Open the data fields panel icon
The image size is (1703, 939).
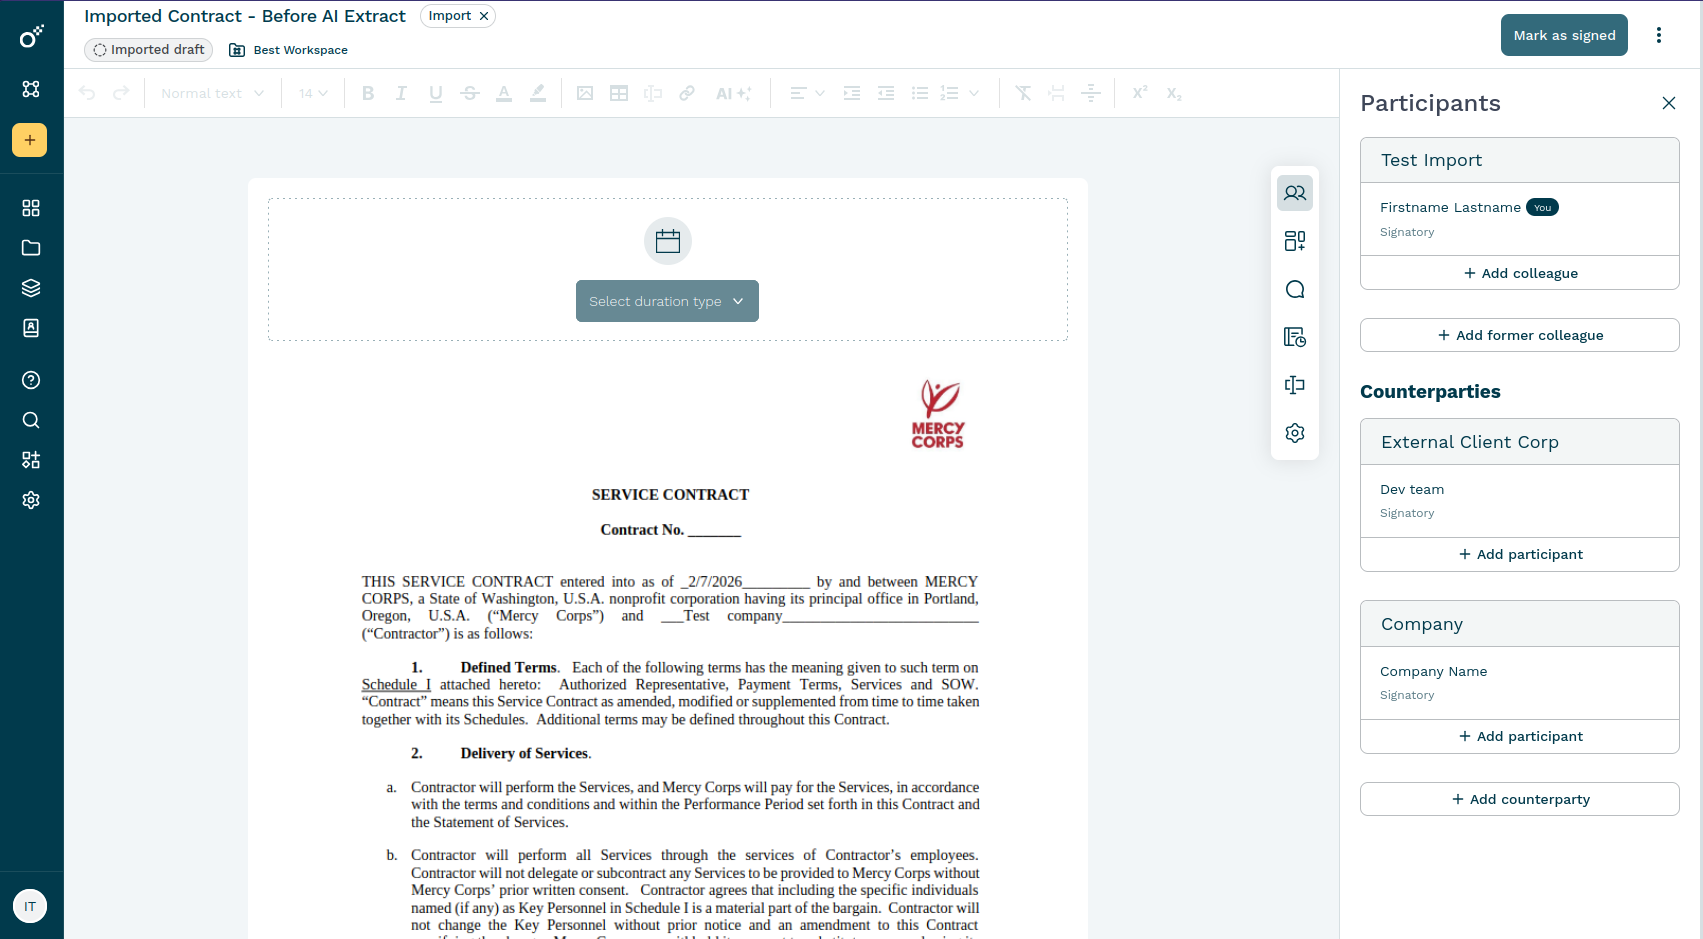coord(1295,385)
